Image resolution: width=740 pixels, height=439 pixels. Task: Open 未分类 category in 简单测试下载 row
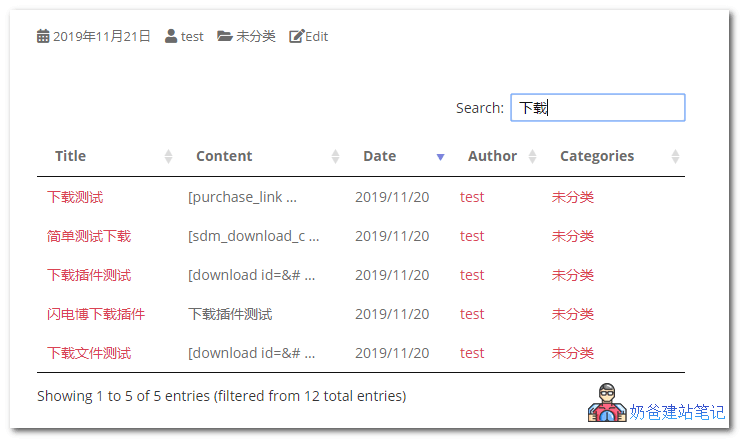pos(572,236)
